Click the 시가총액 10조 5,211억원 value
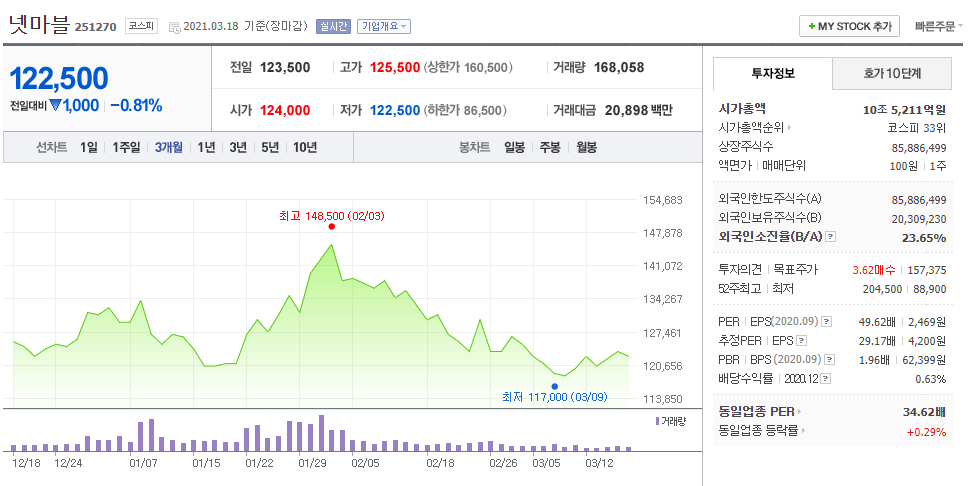This screenshot has height=486, width=974. pos(904,110)
